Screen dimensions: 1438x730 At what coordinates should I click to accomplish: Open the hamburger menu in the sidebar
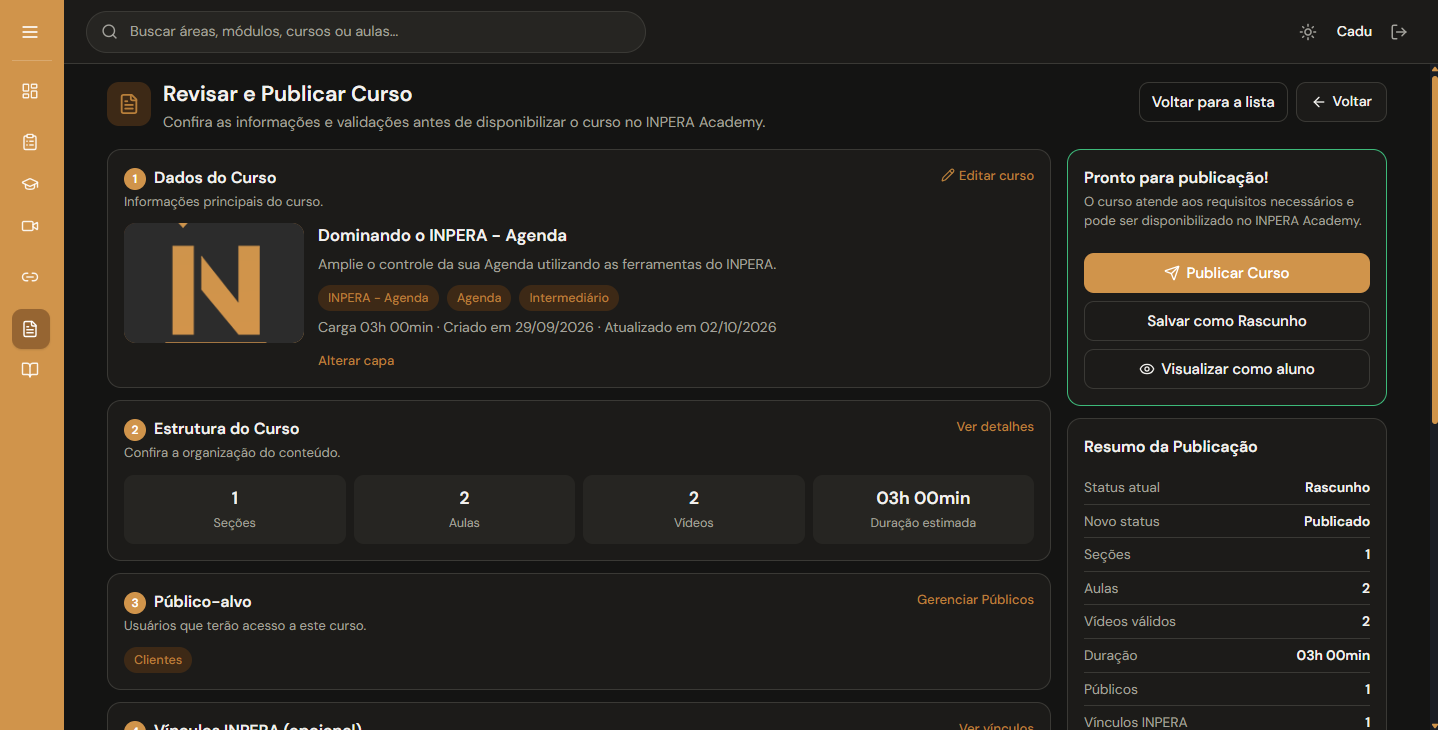coord(30,32)
